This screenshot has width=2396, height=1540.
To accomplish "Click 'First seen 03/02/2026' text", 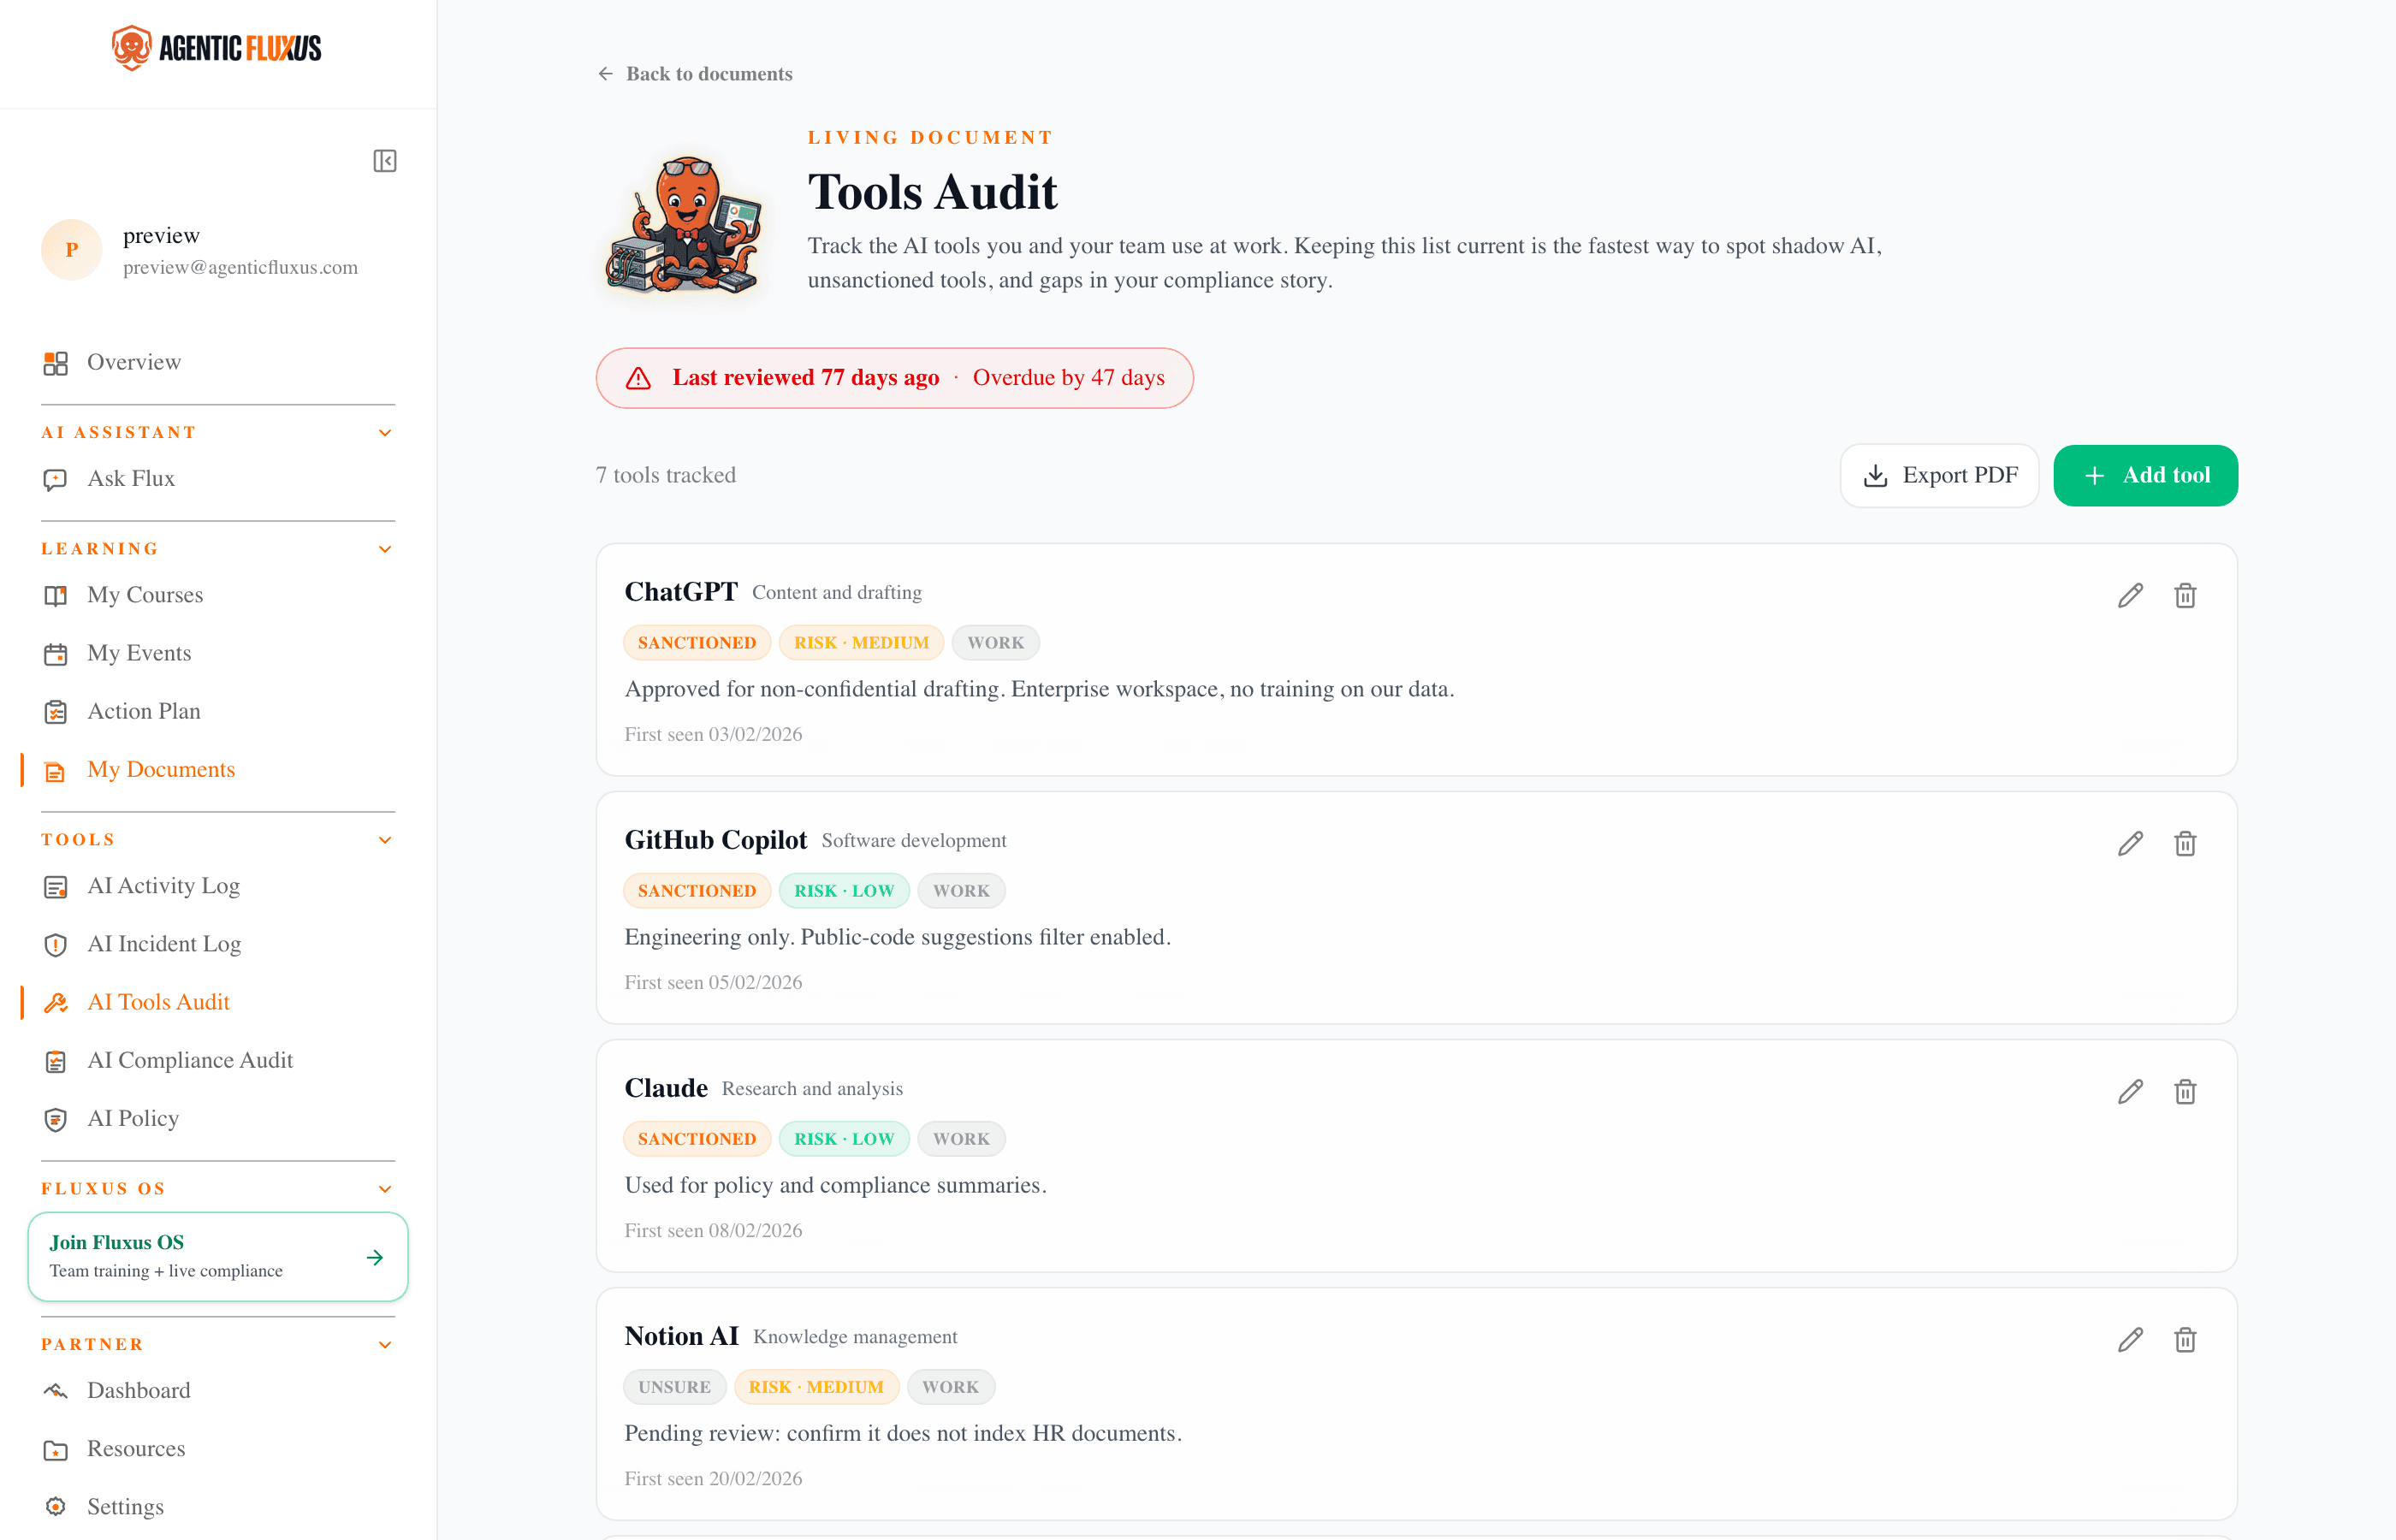I will [713, 734].
